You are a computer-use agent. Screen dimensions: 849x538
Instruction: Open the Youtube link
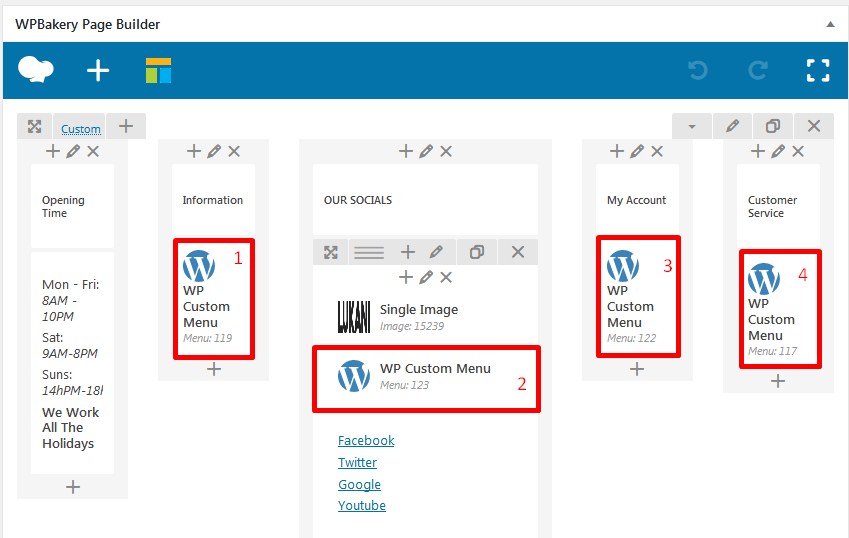(362, 506)
